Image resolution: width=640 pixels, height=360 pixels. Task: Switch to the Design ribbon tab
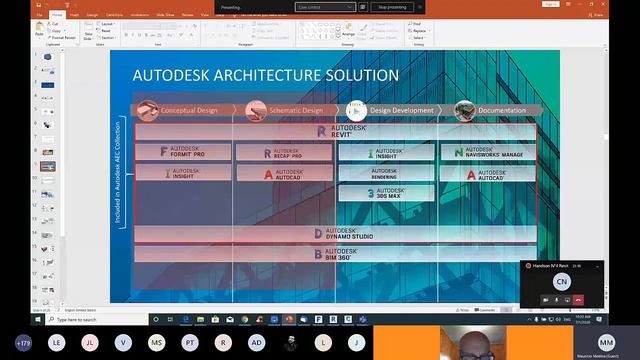click(x=92, y=15)
